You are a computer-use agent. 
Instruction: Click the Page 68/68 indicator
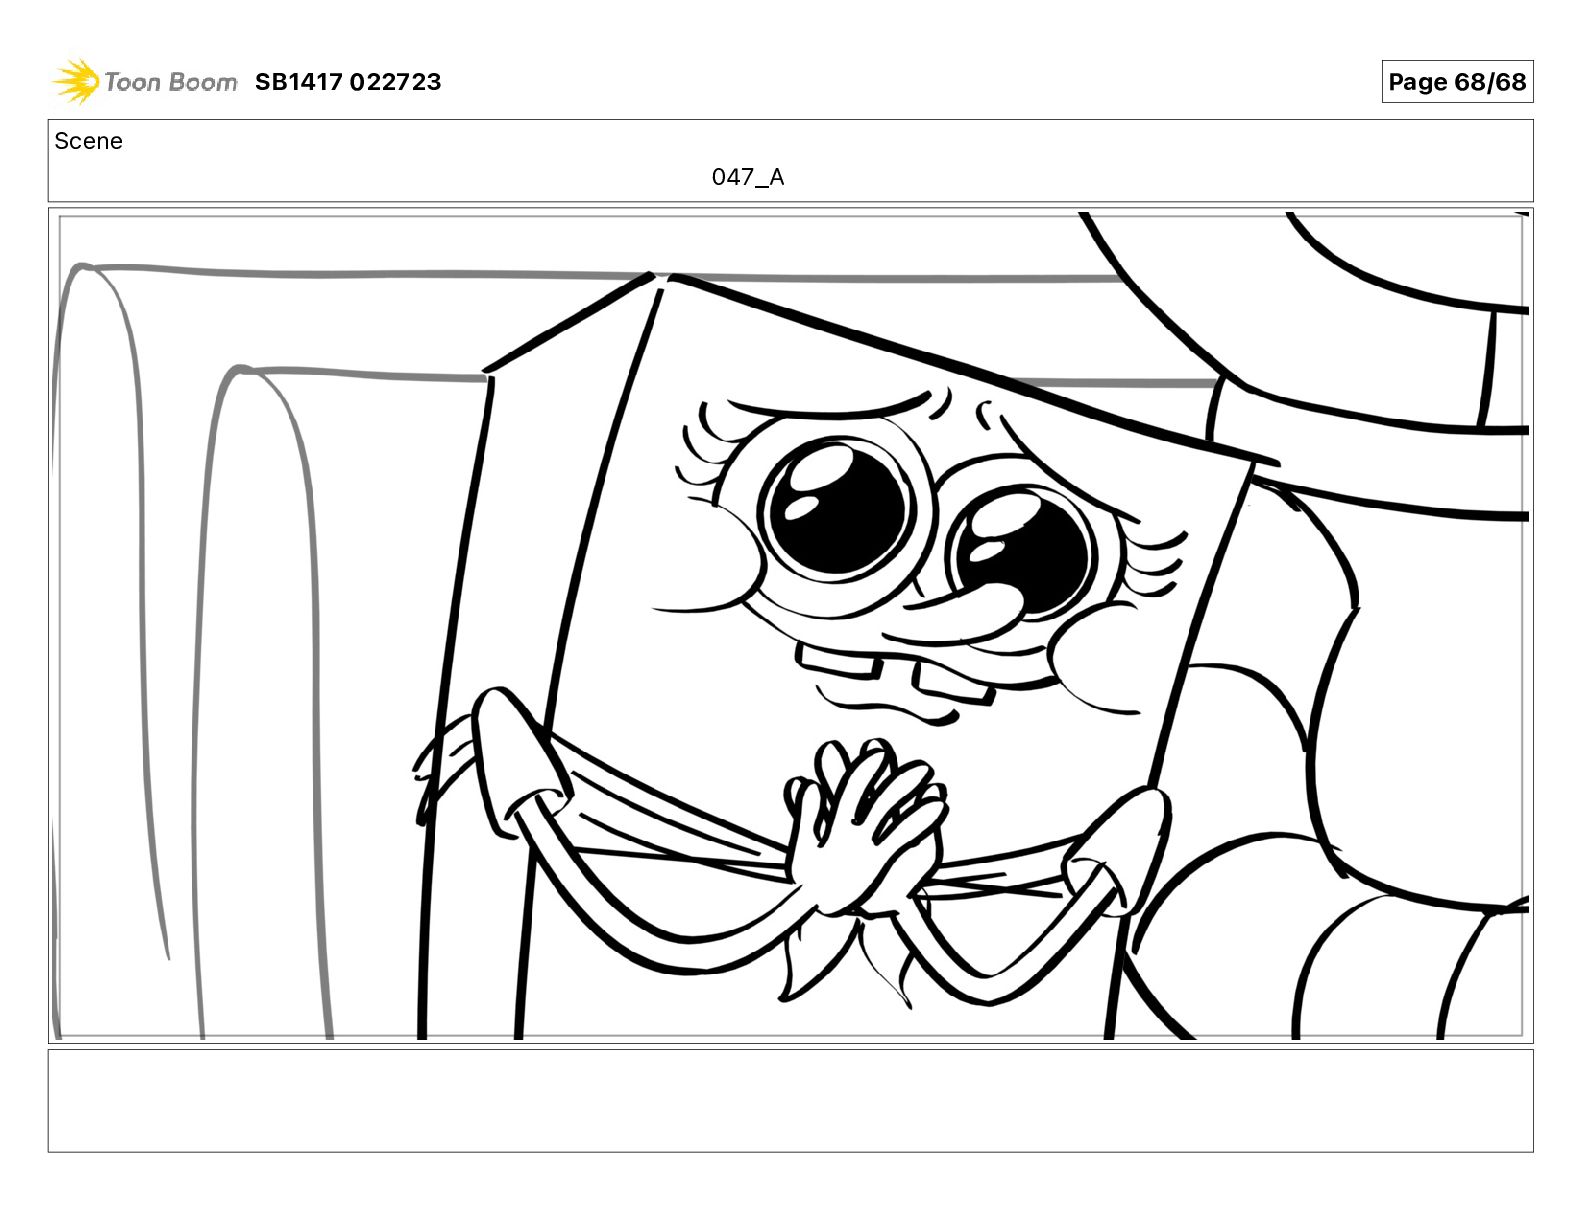[x=1457, y=82]
